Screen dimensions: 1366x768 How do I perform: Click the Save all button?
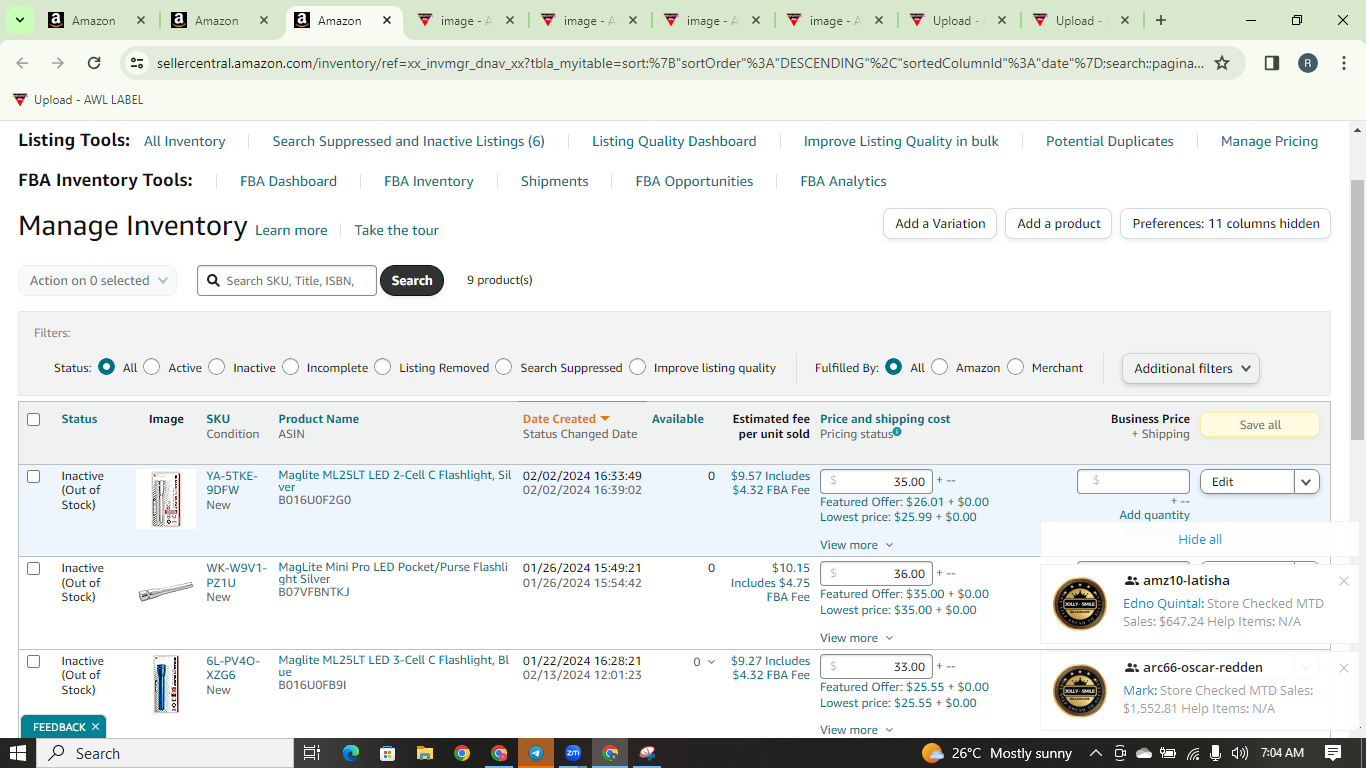1260,425
